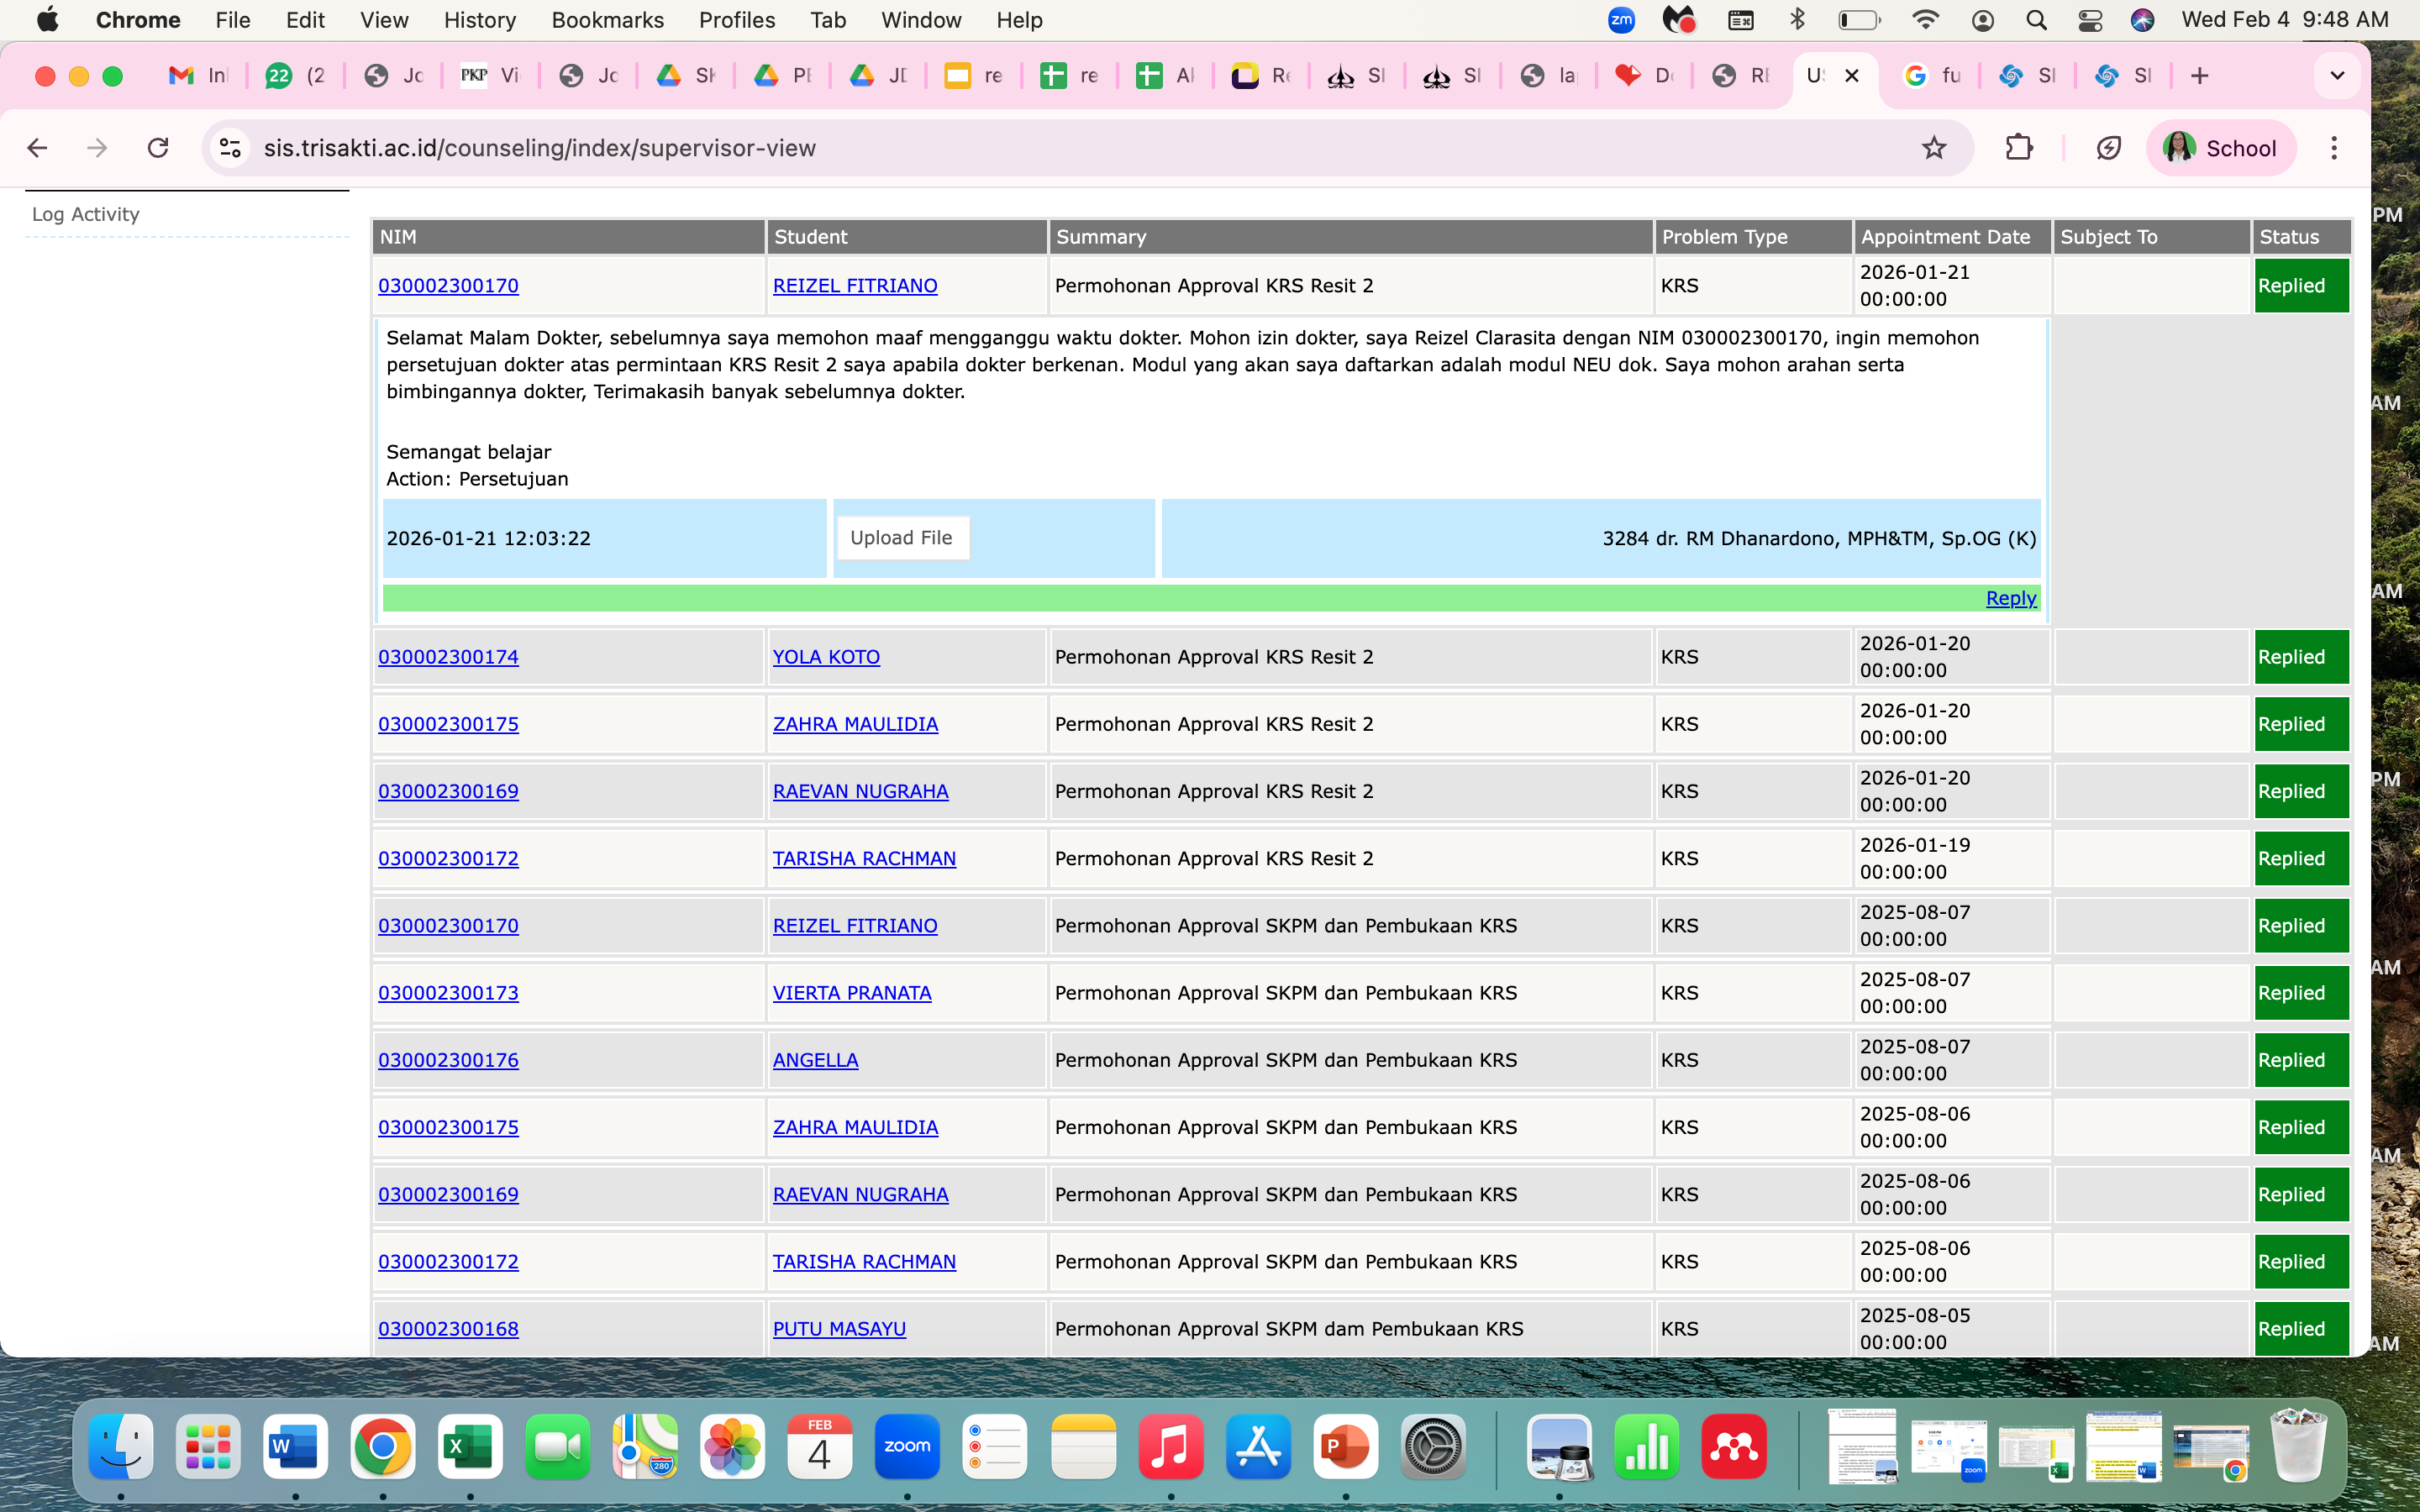Screen dimensions: 2420x1512
Task: Expand the tab search dropdown arrow
Action: click(x=2337, y=76)
